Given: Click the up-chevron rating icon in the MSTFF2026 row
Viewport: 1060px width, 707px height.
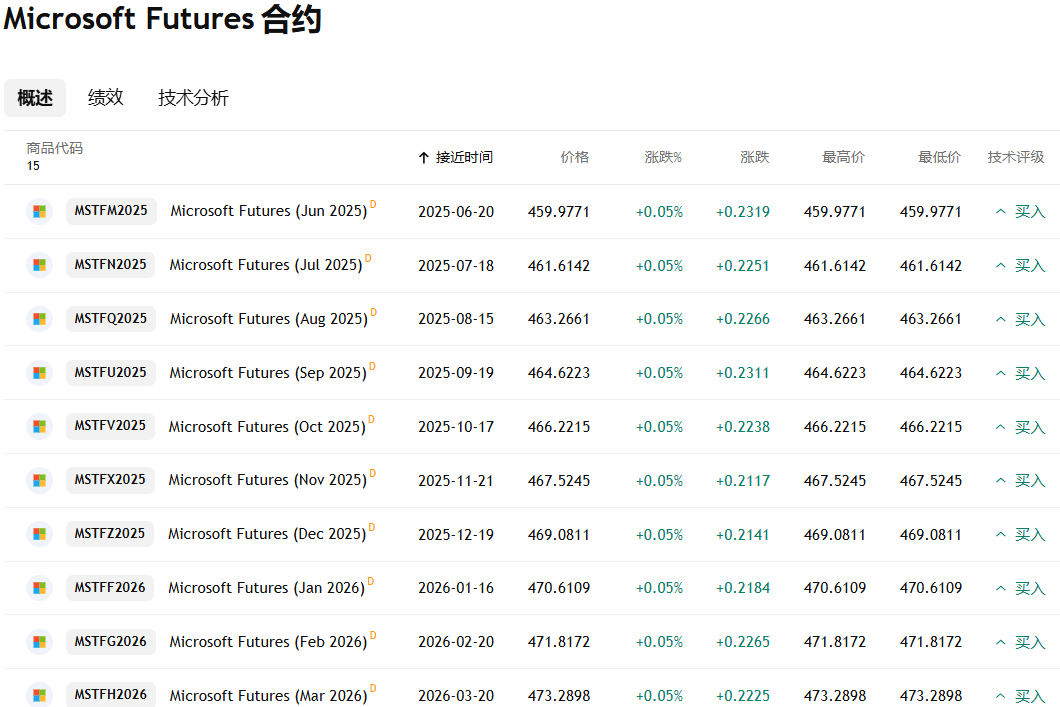Looking at the screenshot, I should pos(1001,588).
